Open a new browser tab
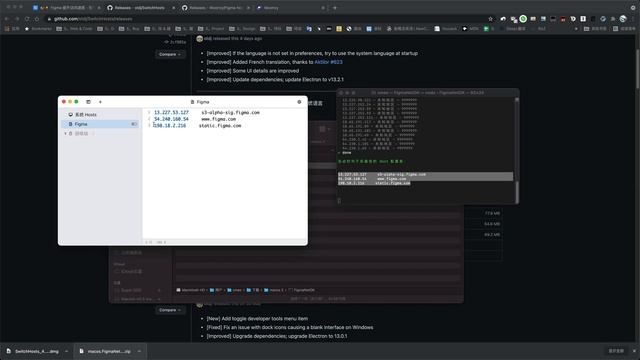 [335, 8]
